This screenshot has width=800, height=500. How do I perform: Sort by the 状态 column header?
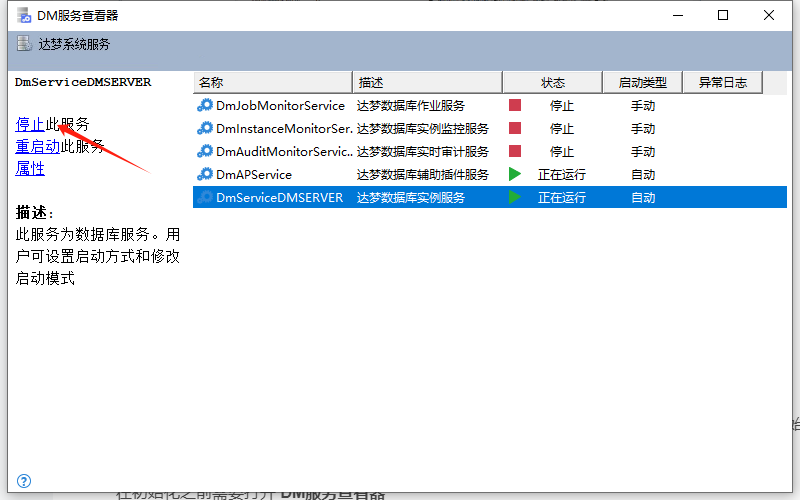pos(553,83)
